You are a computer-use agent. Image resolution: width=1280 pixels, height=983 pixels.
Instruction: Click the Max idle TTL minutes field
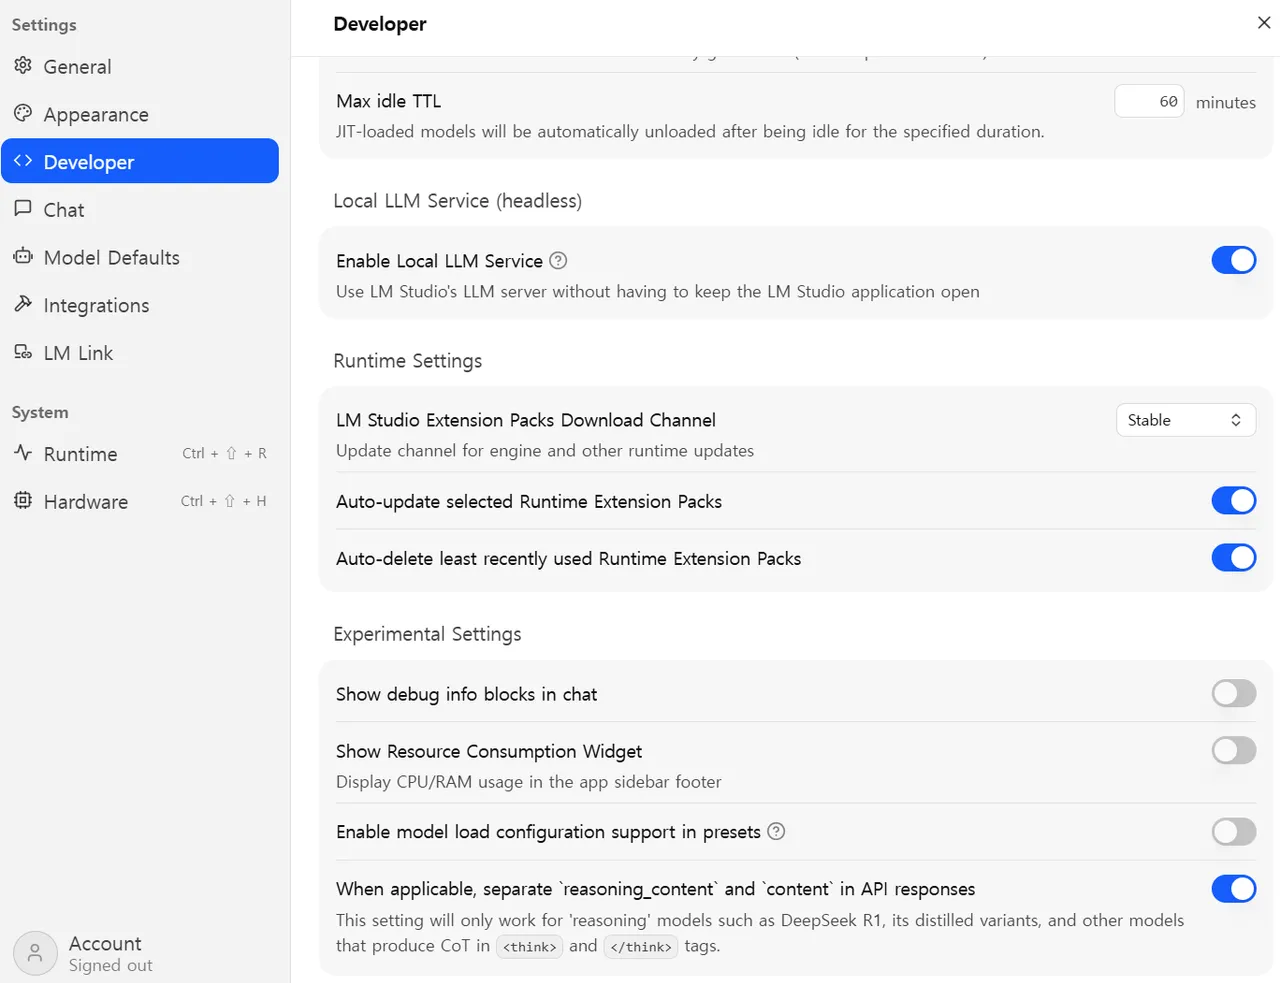[1150, 102]
